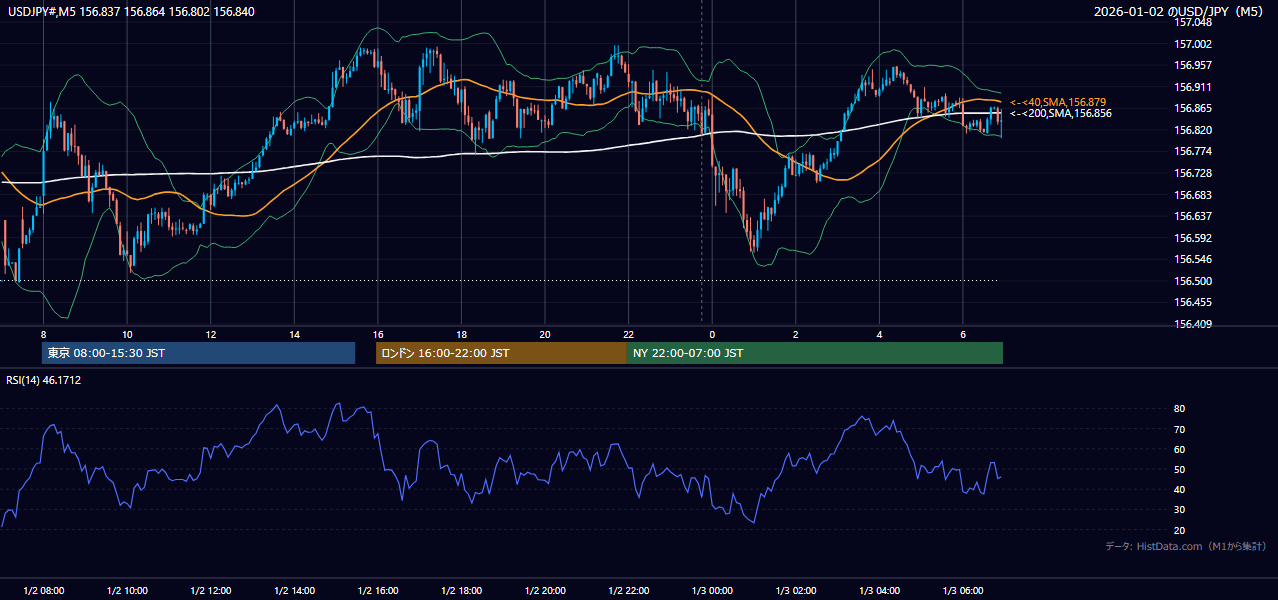
Task: Click price axis value 156.637
Action: (1193, 216)
